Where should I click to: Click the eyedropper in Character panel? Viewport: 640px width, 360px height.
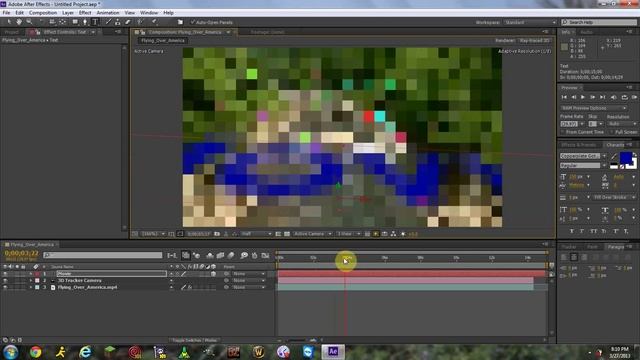pyautogui.click(x=614, y=156)
